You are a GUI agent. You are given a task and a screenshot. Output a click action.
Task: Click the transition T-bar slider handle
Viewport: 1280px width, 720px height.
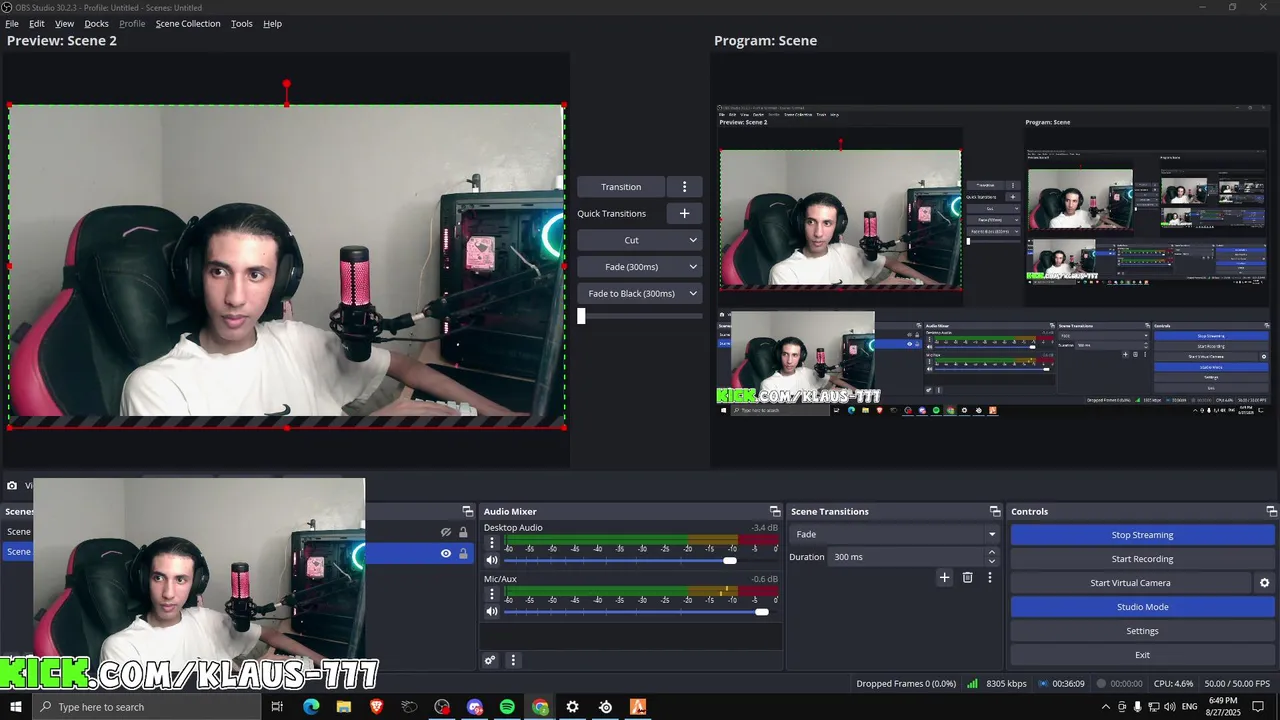click(581, 316)
